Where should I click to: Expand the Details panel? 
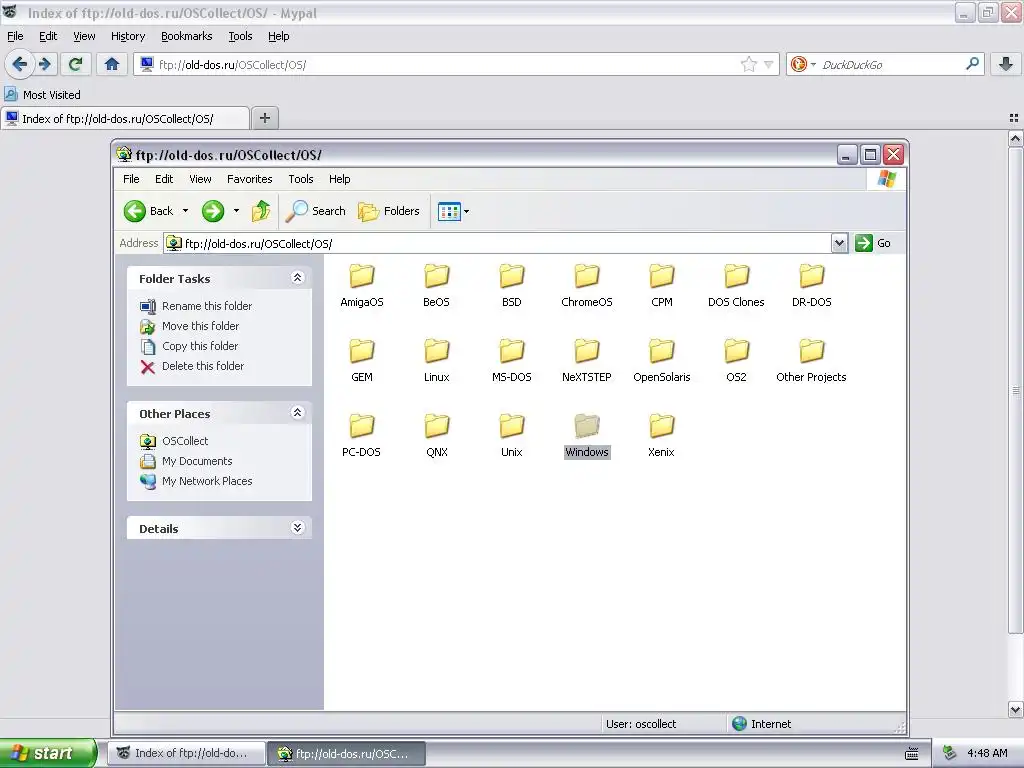pos(297,528)
